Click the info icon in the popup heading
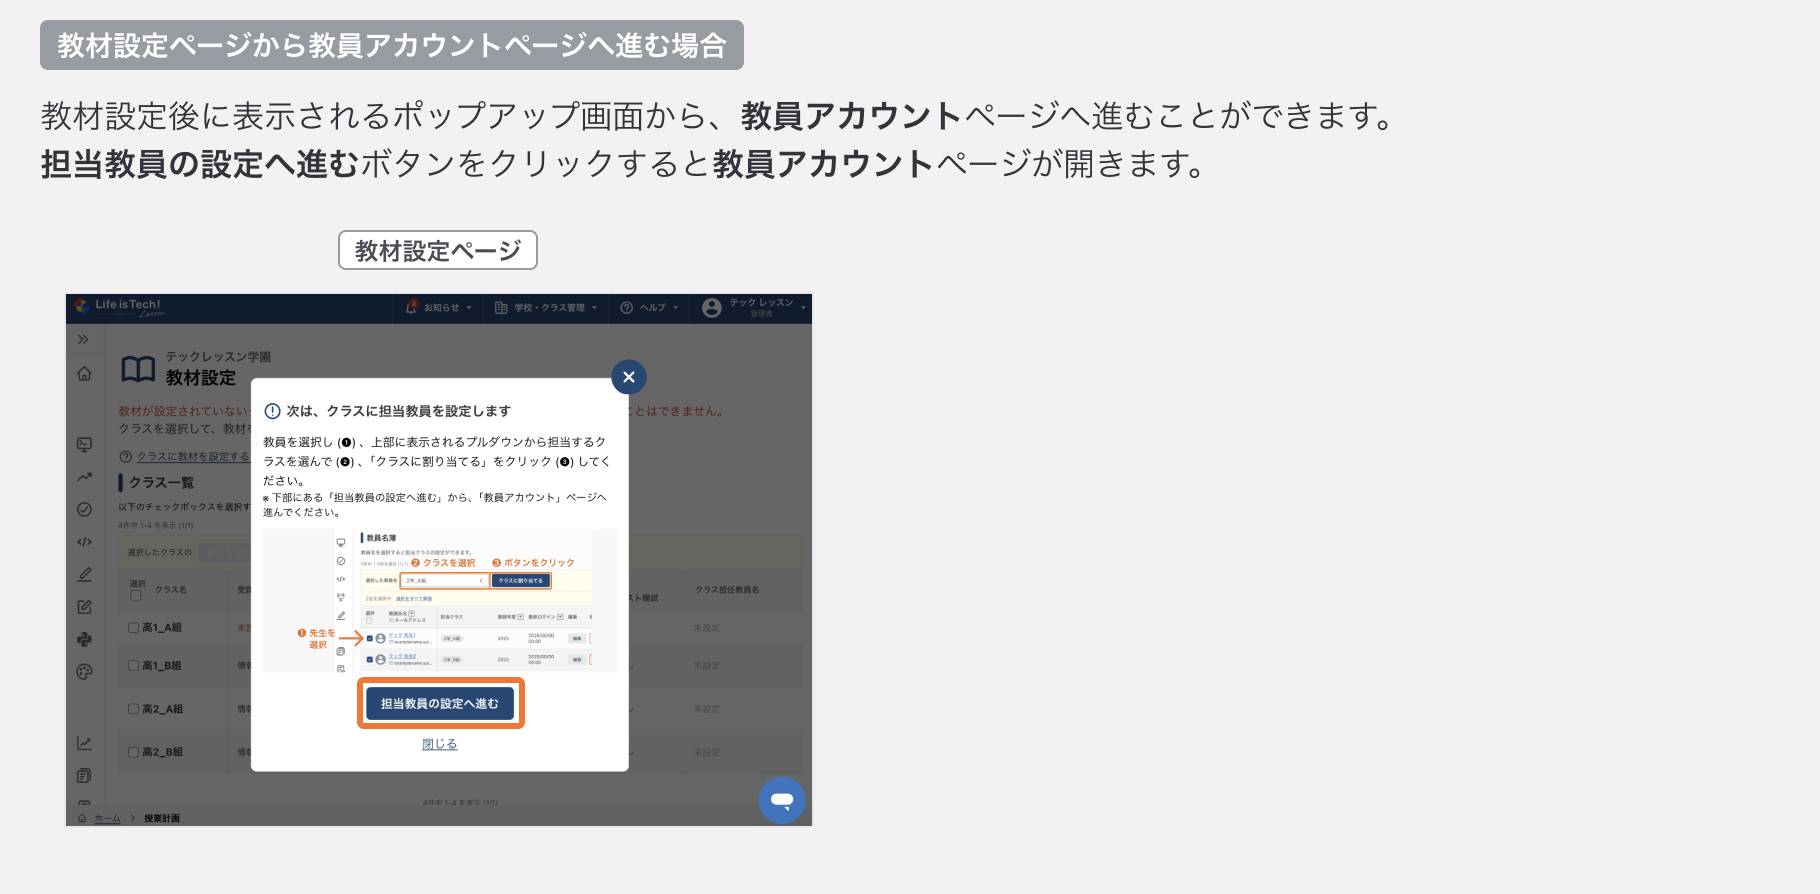The height and width of the screenshot is (894, 1820). (272, 411)
